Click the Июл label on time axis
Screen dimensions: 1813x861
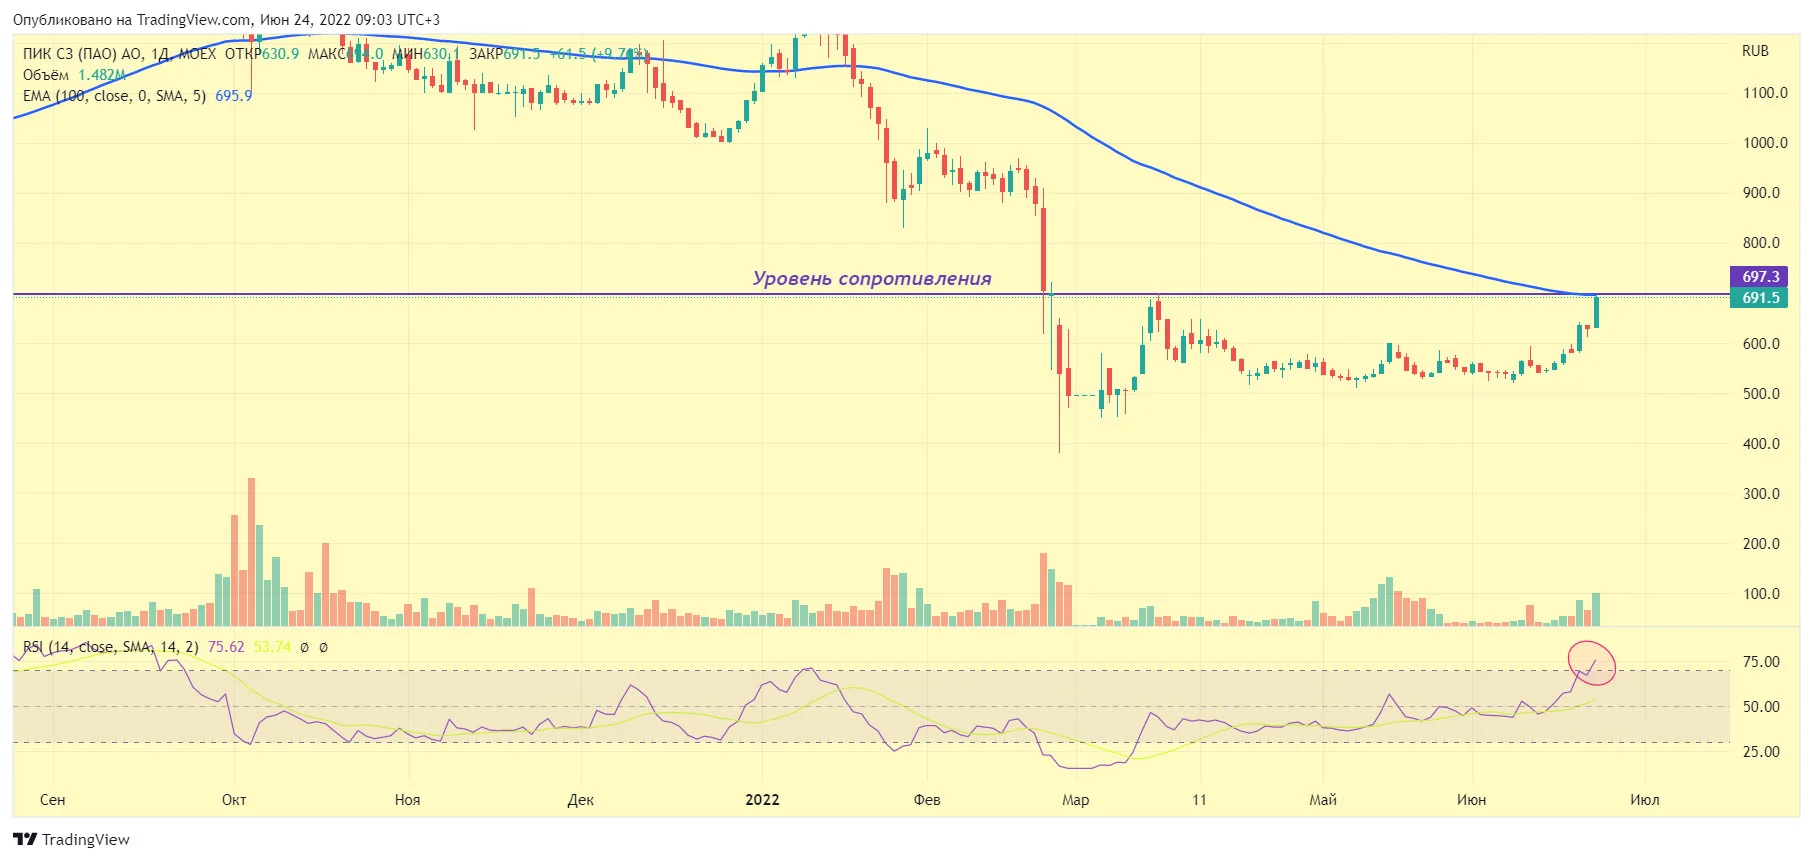click(1644, 800)
